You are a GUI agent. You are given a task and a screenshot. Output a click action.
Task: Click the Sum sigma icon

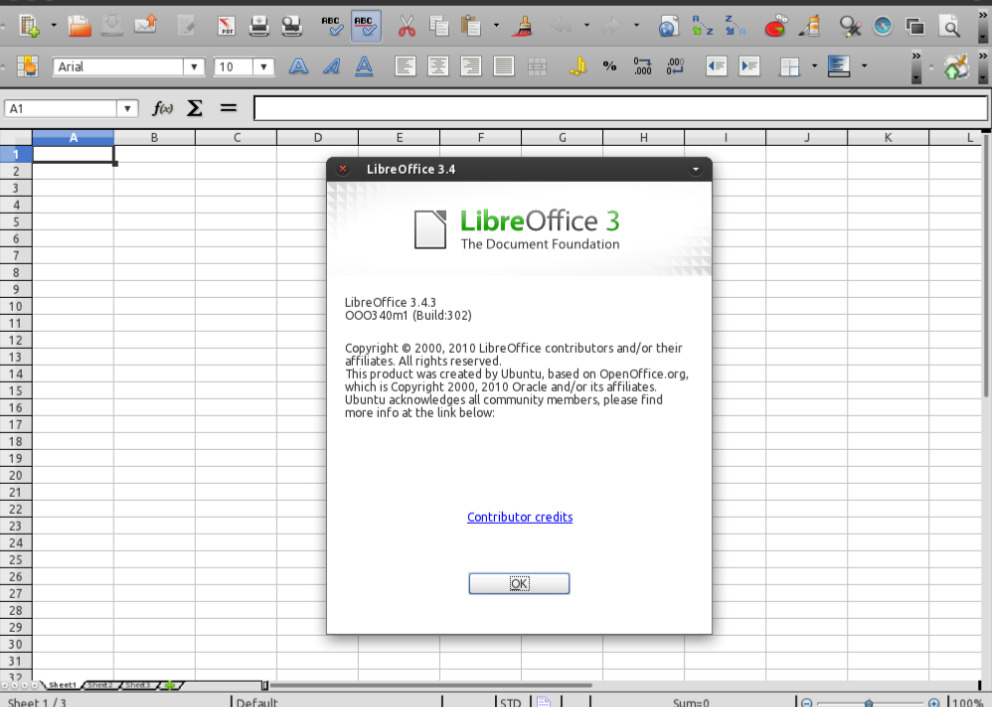195,109
